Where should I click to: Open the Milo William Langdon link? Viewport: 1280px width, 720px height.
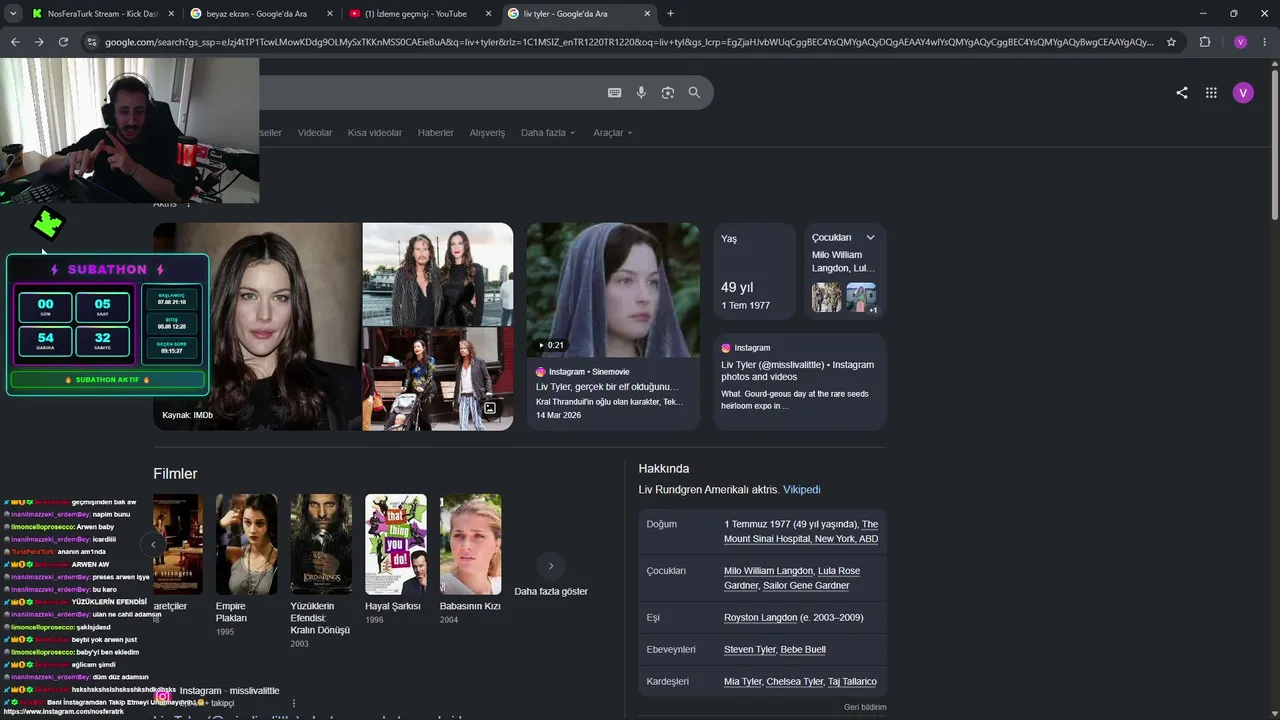768,571
